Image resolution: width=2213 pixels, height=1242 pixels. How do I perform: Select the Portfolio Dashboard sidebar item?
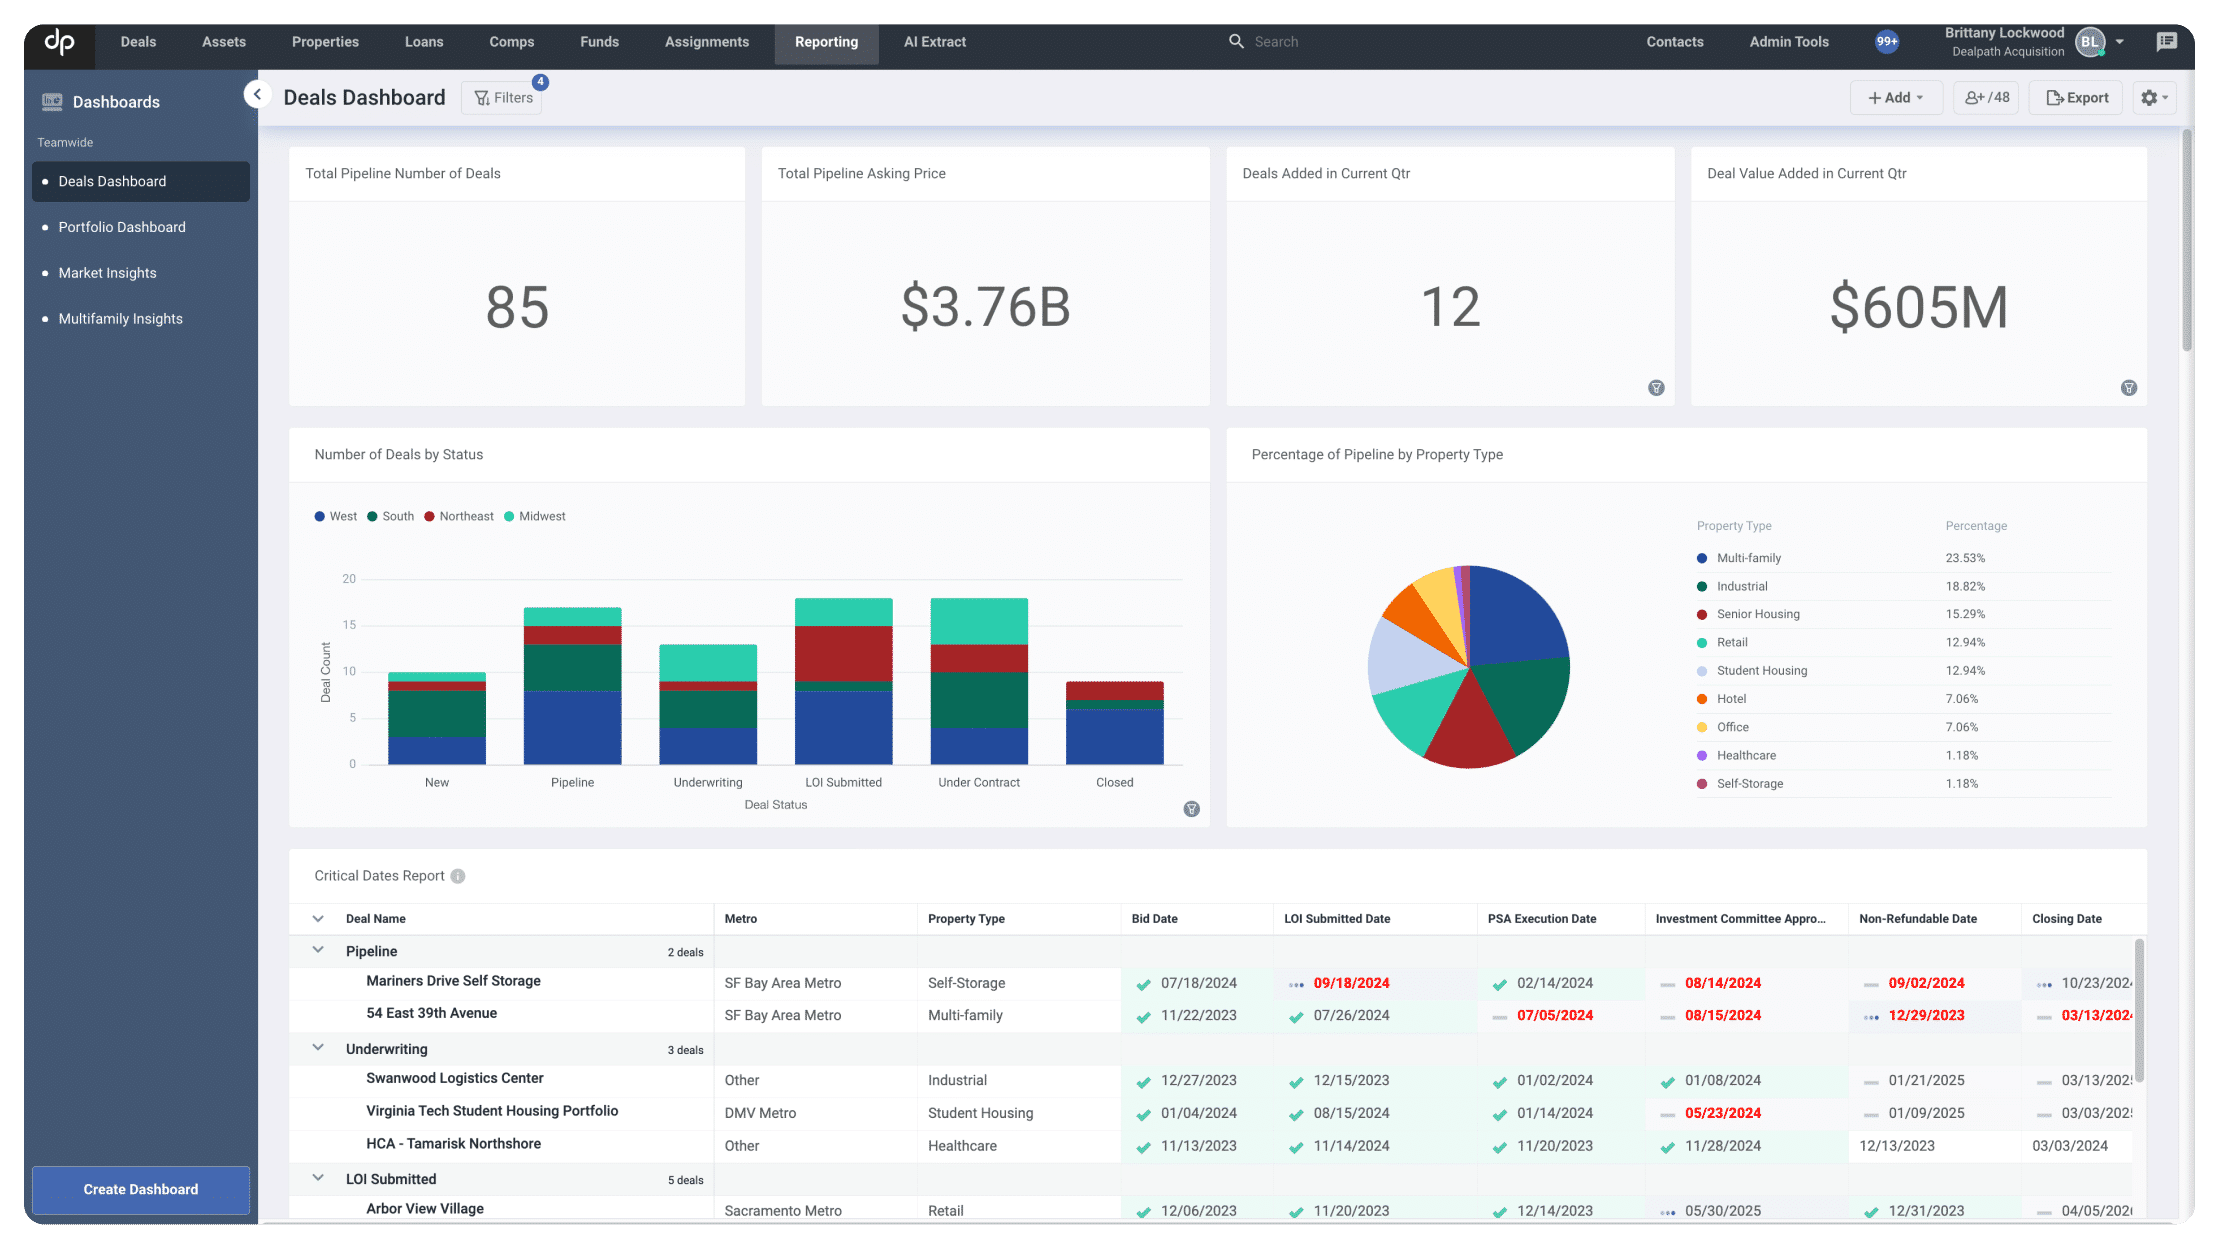click(x=122, y=227)
